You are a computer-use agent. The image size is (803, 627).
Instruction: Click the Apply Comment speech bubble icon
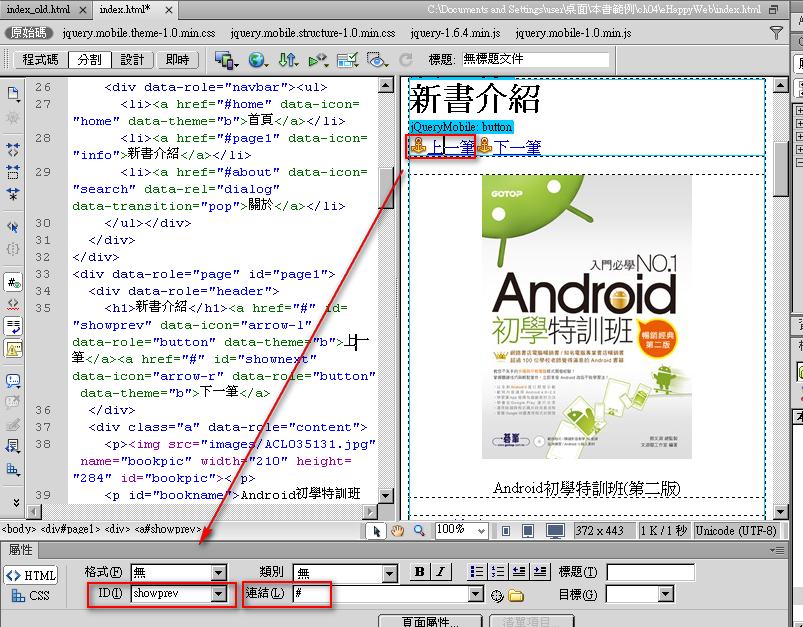tap(13, 380)
